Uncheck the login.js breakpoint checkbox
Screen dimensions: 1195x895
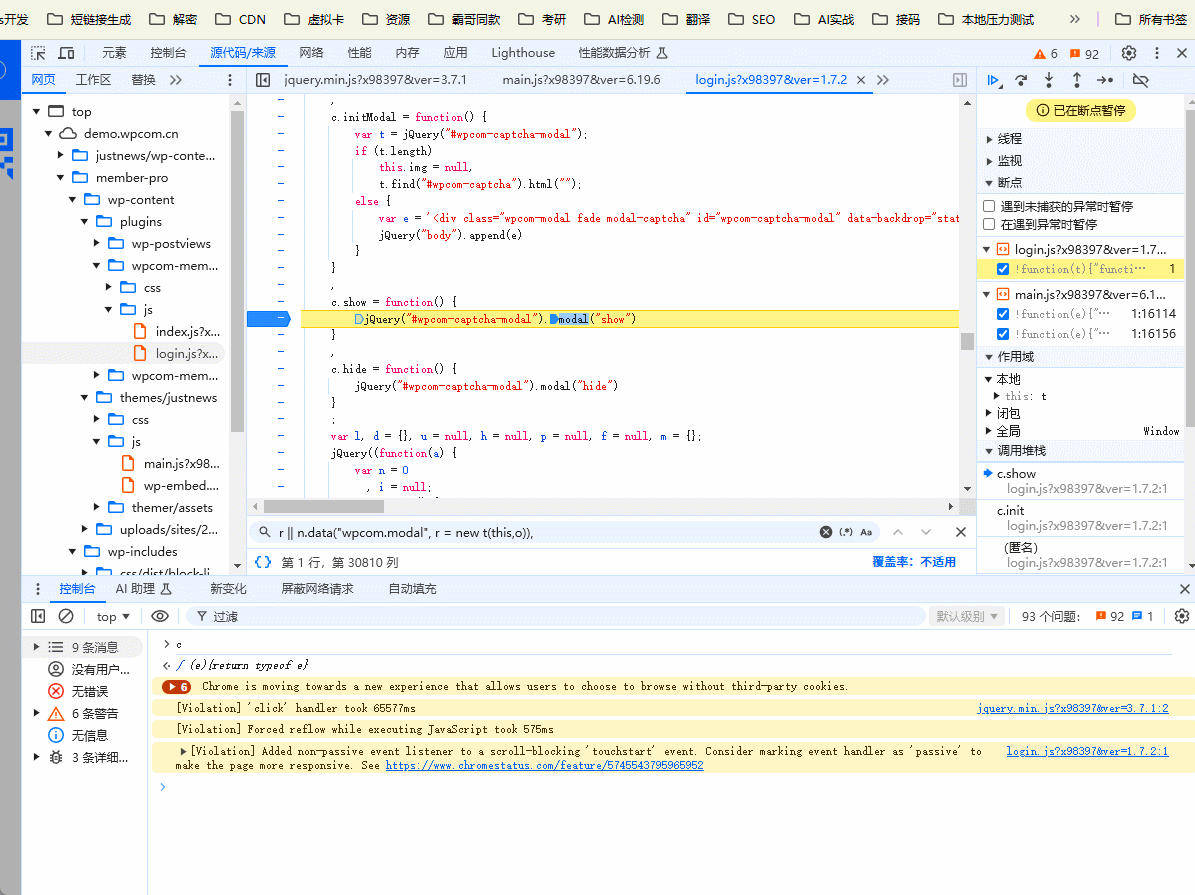[x=1003, y=269]
